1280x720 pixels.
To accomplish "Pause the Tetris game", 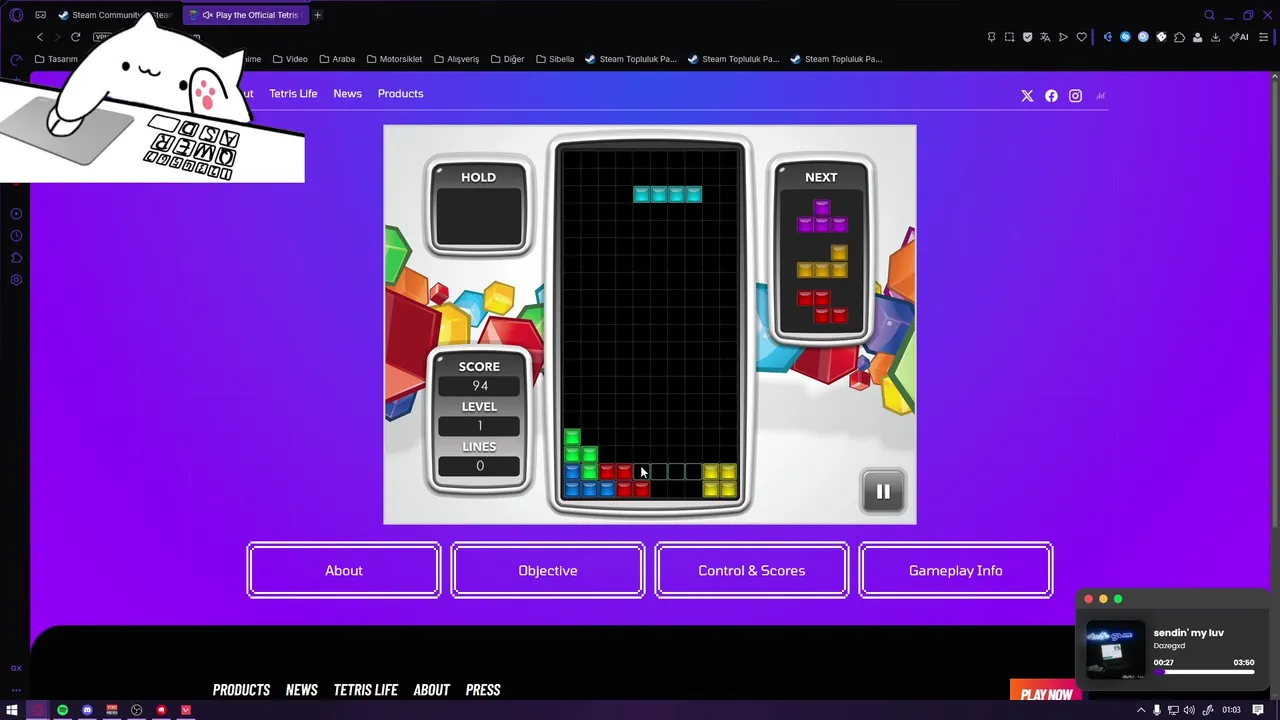I will (883, 491).
